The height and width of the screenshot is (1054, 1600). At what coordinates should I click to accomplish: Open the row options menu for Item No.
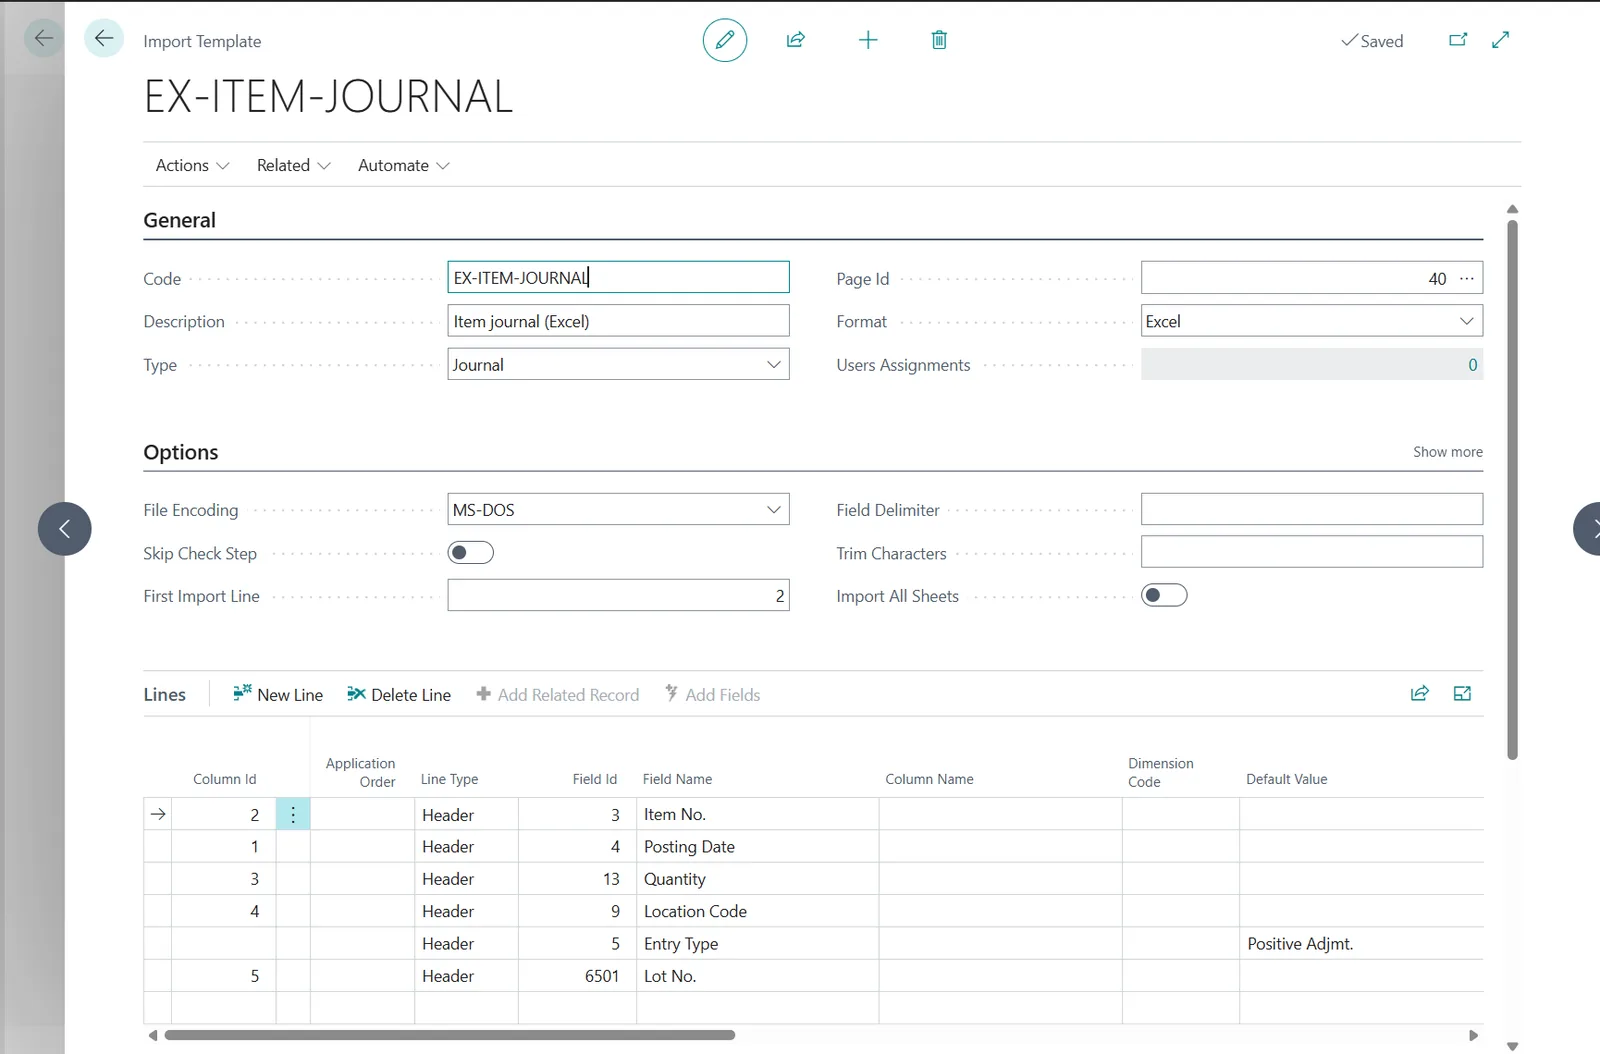293,814
